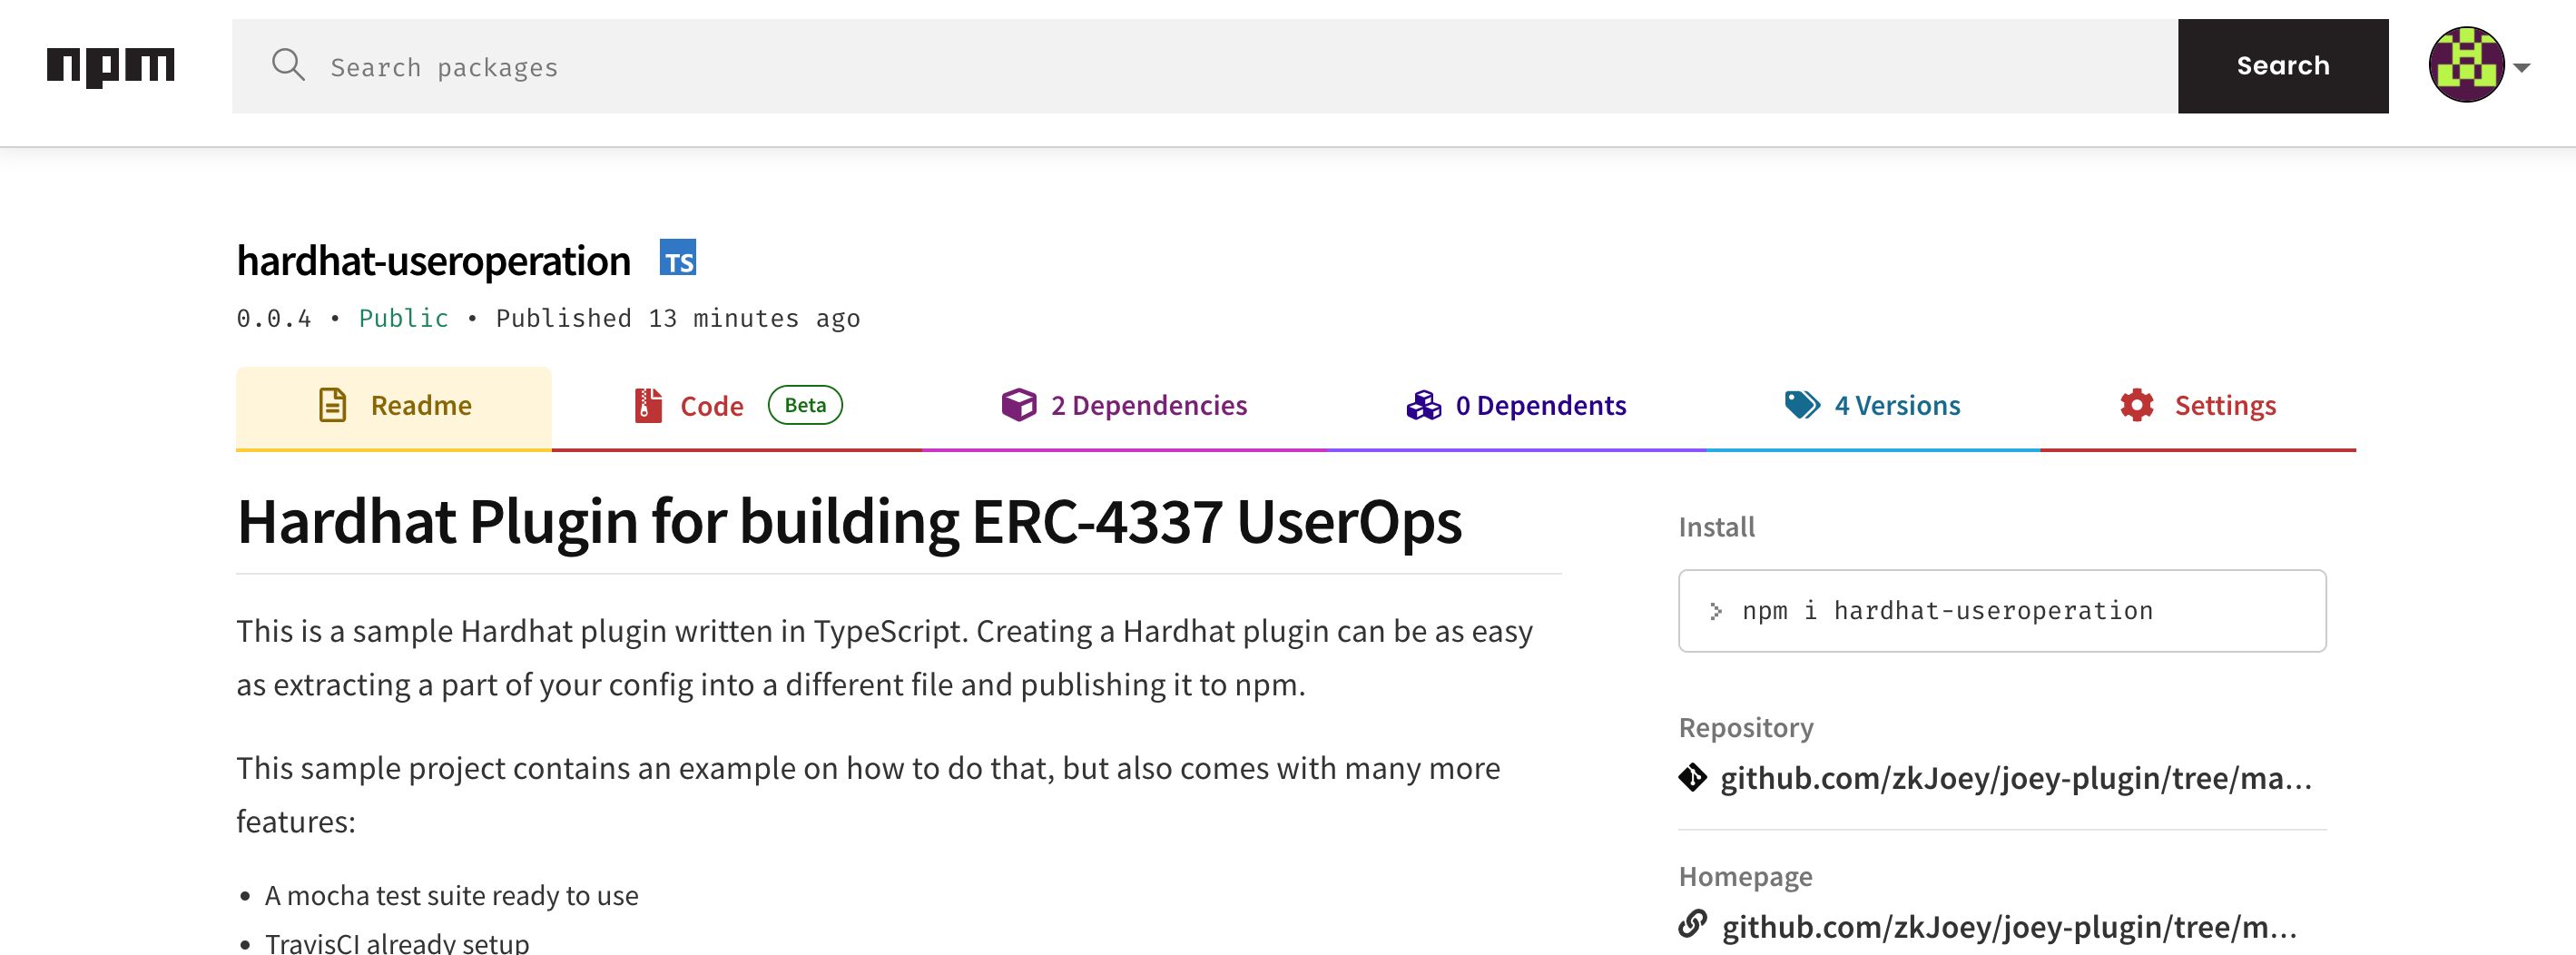Image resolution: width=2576 pixels, height=955 pixels.
Task: Click the TypeScript TS badge icon
Action: pyautogui.click(x=678, y=258)
